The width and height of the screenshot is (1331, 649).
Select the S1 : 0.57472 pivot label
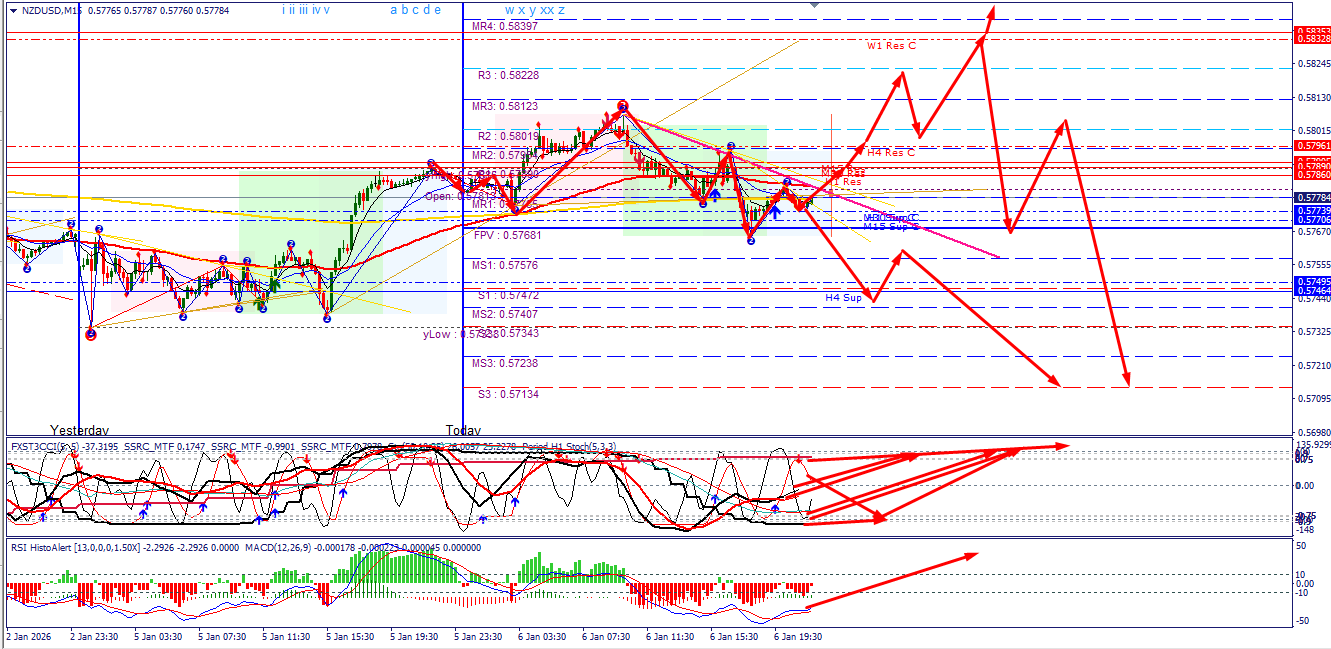pyautogui.click(x=509, y=296)
